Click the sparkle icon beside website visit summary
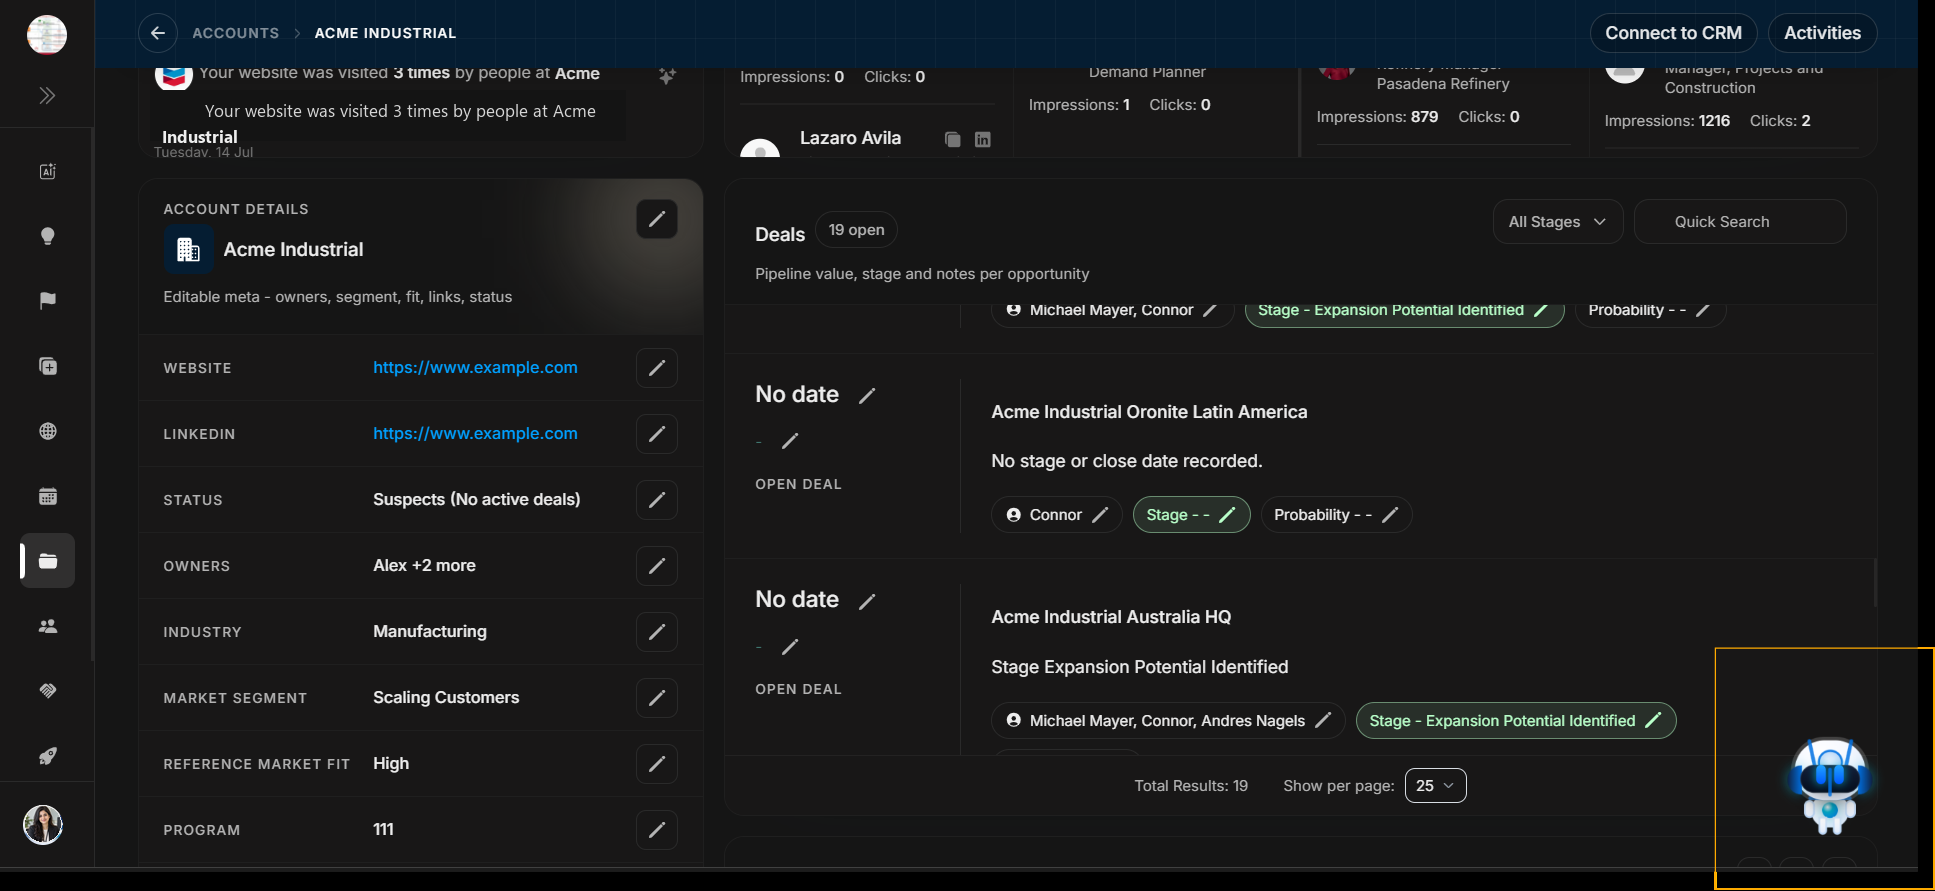The width and height of the screenshot is (1935, 891). [667, 76]
